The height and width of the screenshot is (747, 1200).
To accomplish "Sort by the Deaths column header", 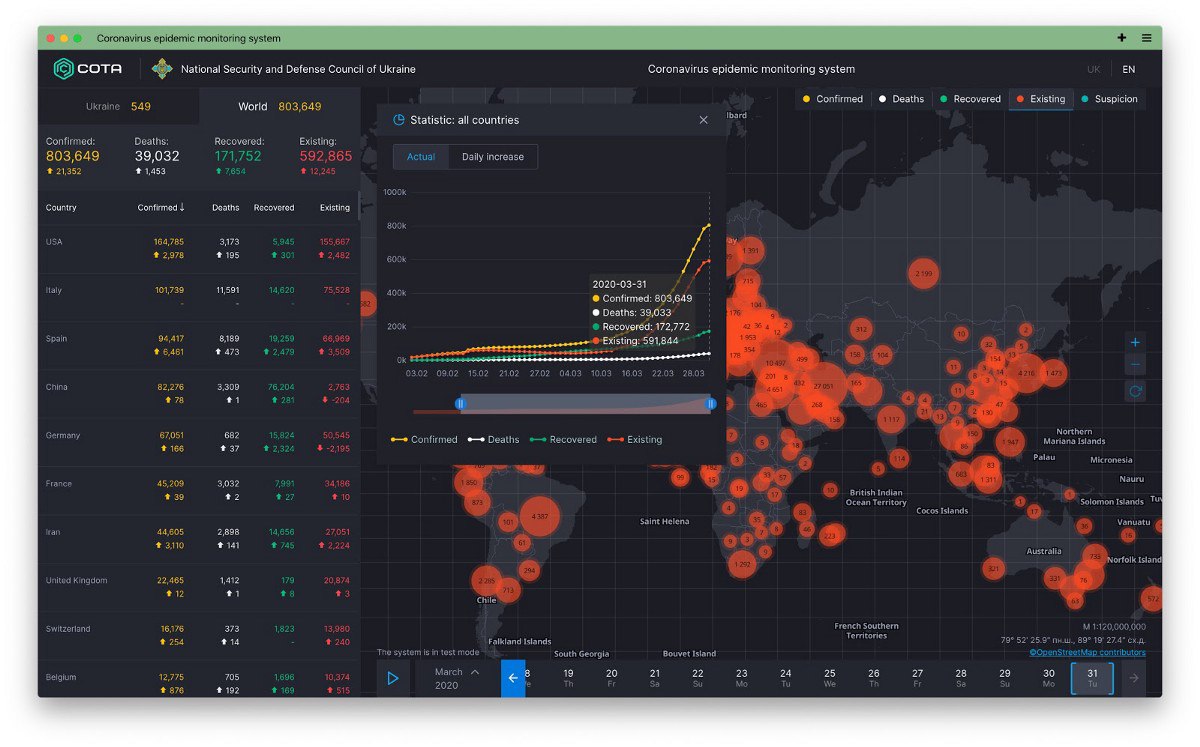I will [x=226, y=208].
